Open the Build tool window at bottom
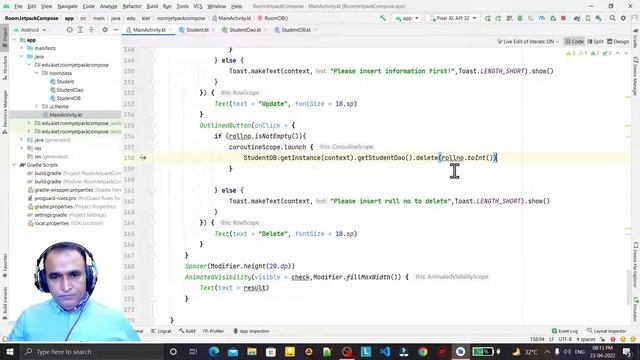Screen dimensions: 640x360 click(x=187, y=331)
